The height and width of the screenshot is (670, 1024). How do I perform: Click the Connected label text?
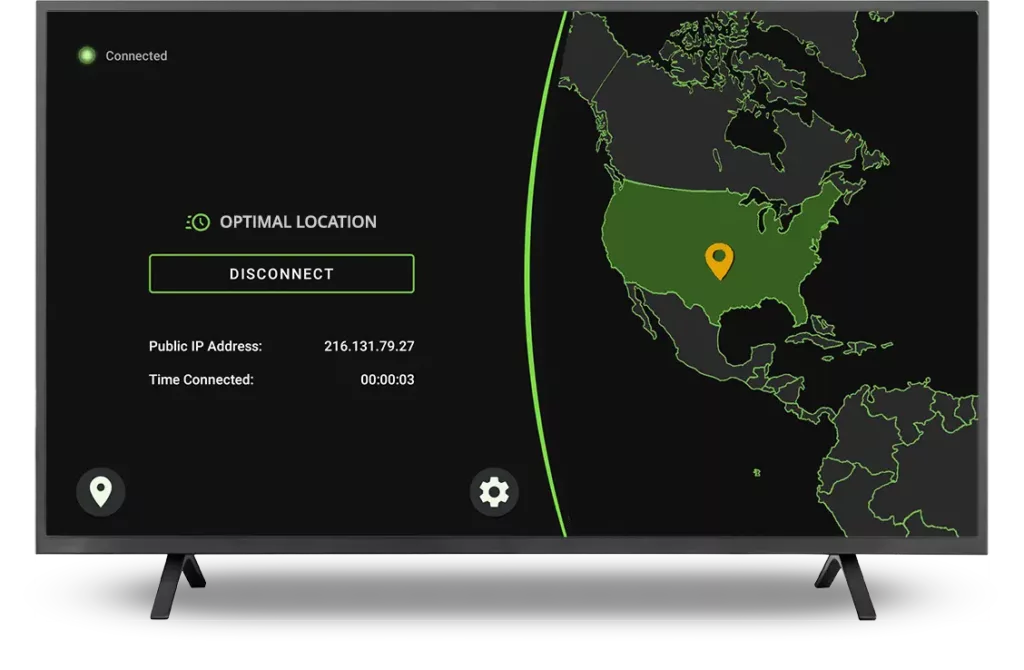tap(136, 55)
